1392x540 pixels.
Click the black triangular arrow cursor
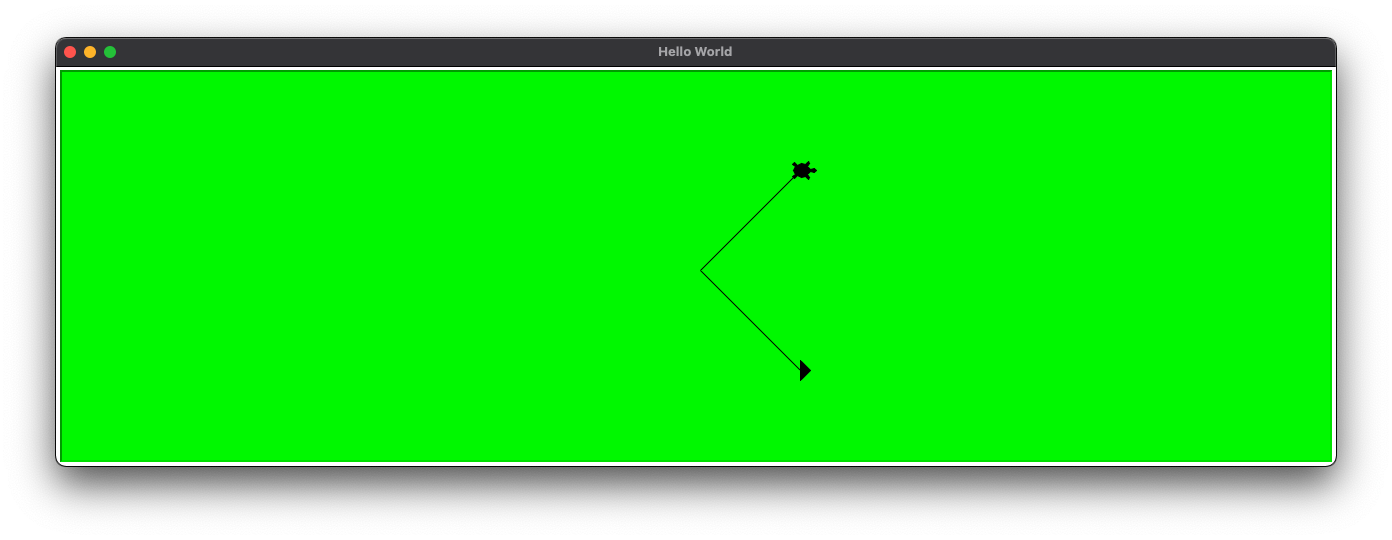[804, 371]
